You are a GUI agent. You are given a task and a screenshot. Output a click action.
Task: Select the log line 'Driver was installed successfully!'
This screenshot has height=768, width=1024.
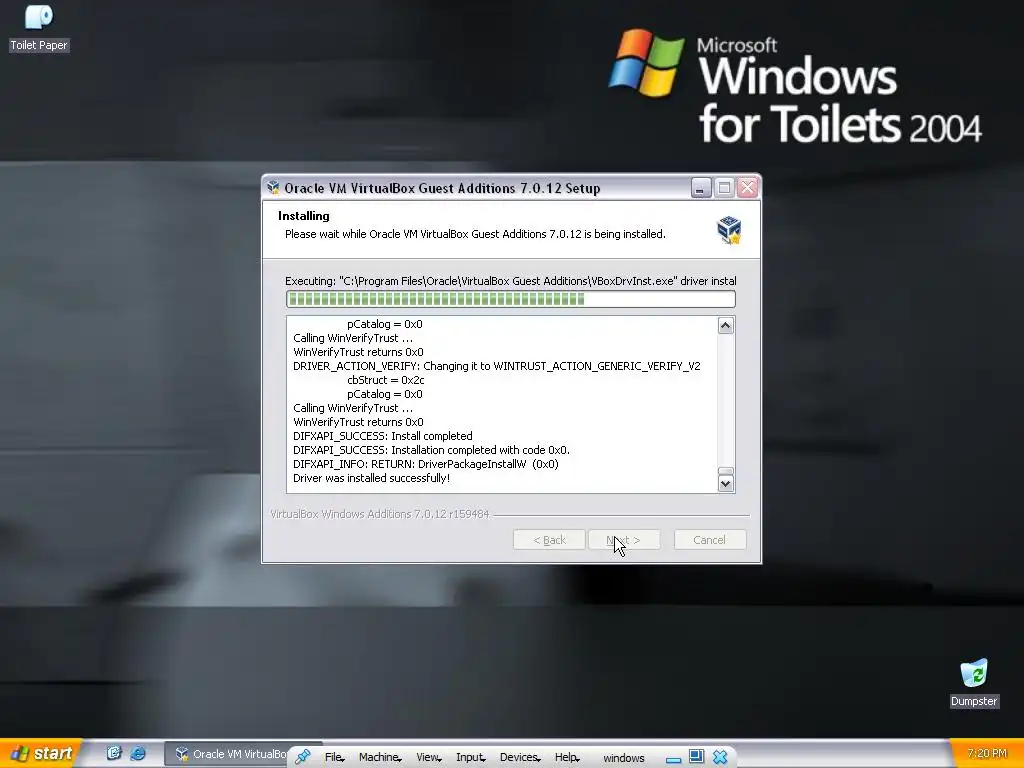(x=372, y=478)
